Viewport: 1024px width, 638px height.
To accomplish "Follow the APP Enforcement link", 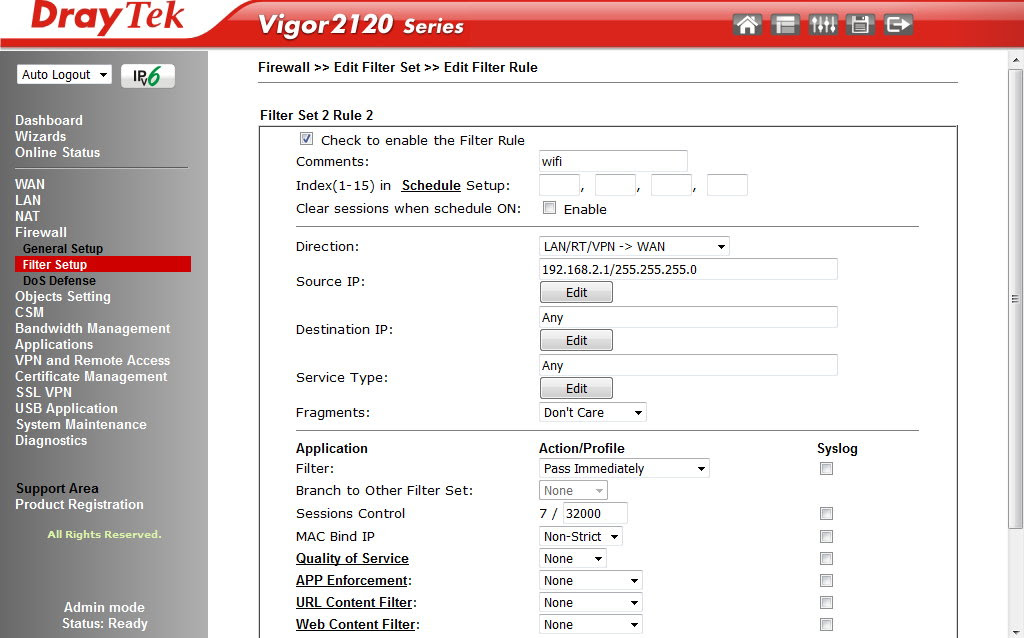I will click(x=352, y=581).
